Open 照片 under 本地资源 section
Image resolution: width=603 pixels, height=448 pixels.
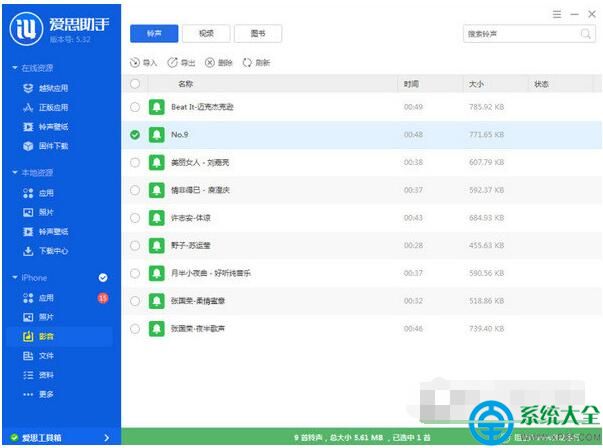[x=38, y=212]
